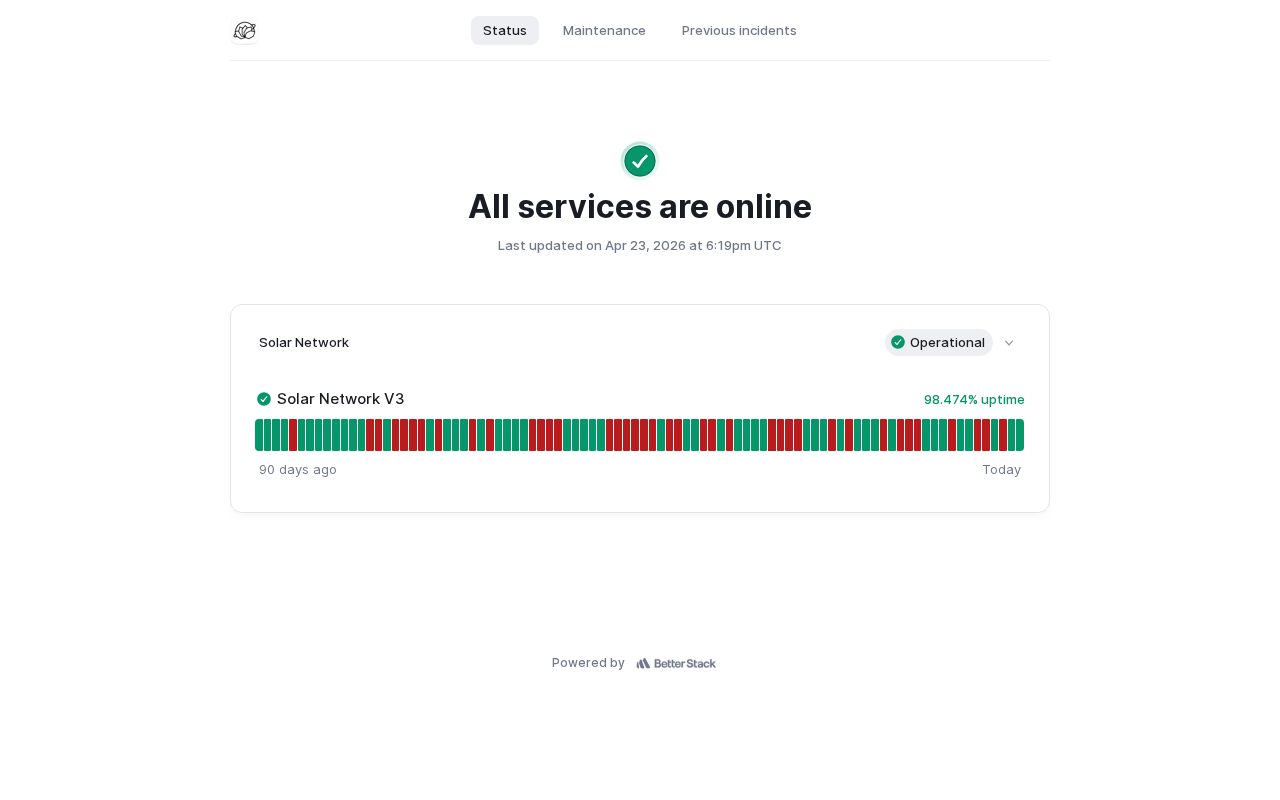Click the check icon beside Solar Network V3
Screen dimensions: 1280x800
click(x=264, y=399)
